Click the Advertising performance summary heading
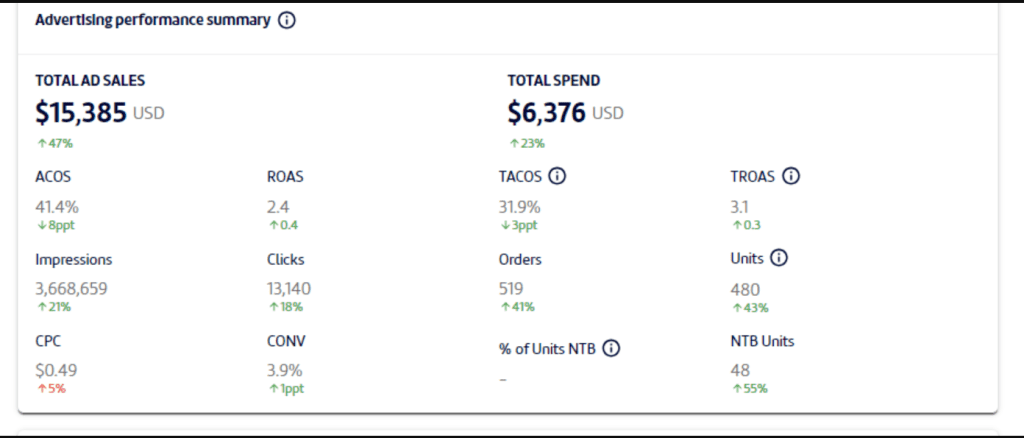Viewport: 1024px width, 438px height. click(152, 20)
